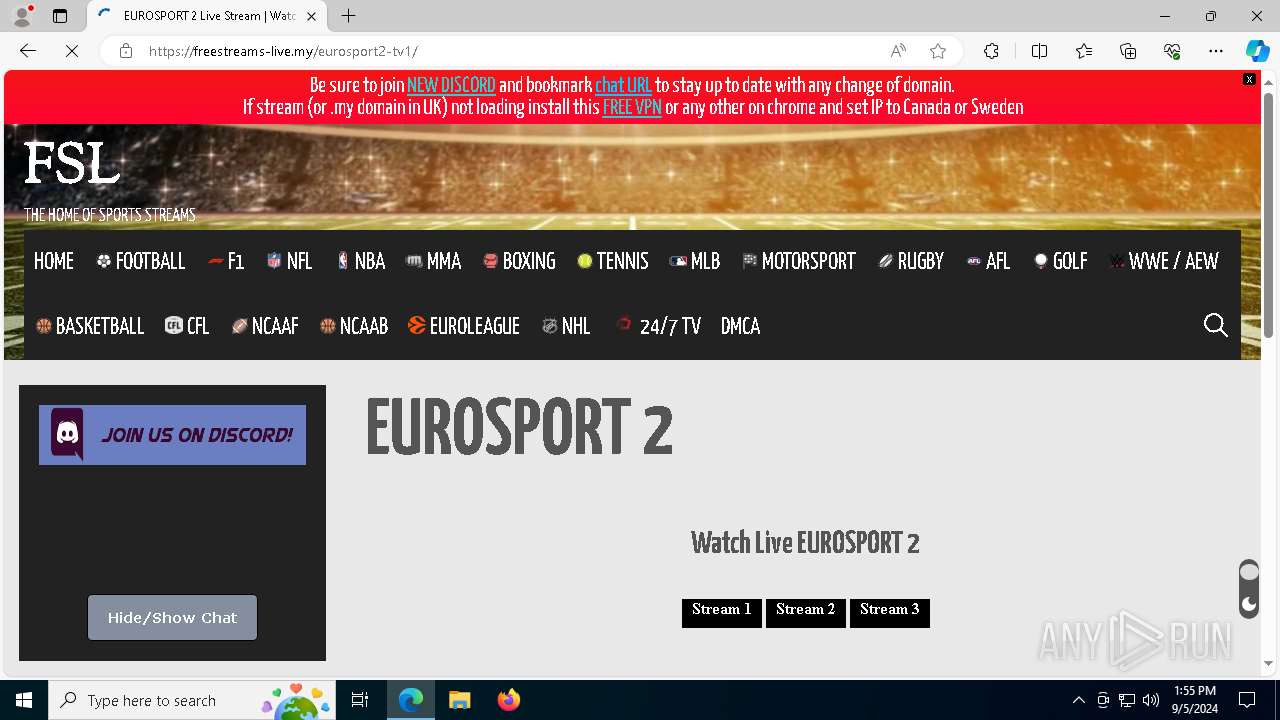Image resolution: width=1280 pixels, height=720 pixels.
Task: Open the Copilot sidebar
Action: click(x=1257, y=51)
